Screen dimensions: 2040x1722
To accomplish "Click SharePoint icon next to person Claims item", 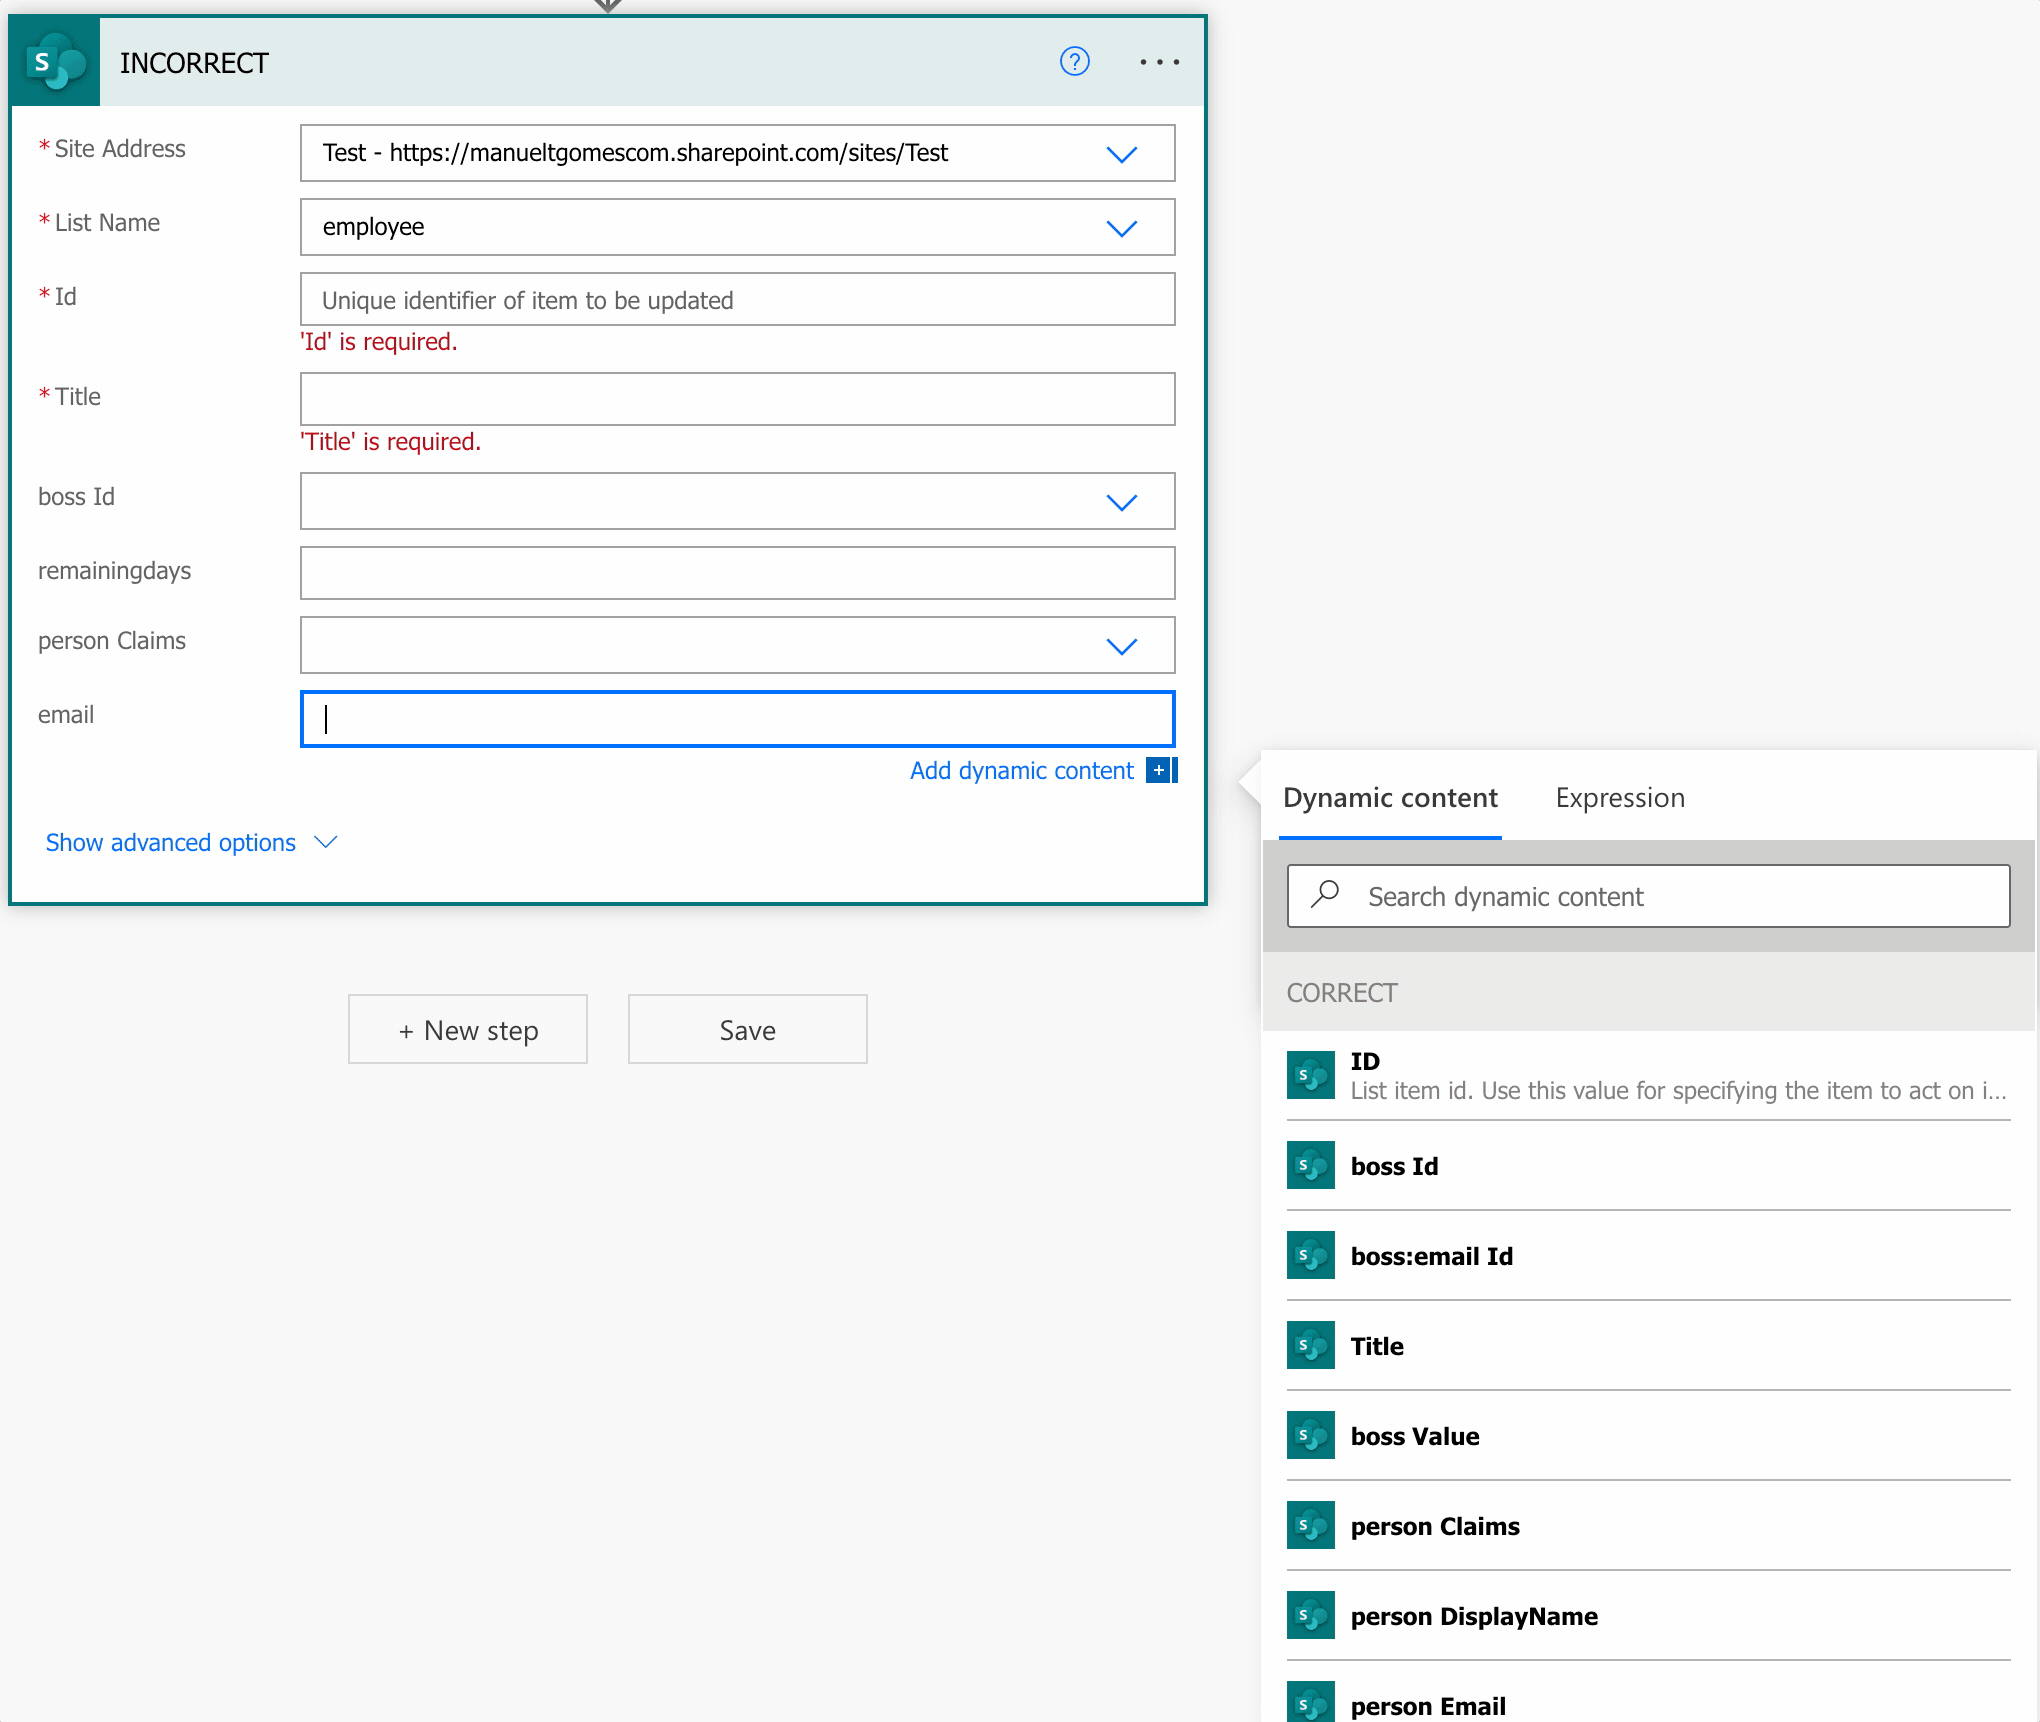I will [x=1310, y=1526].
